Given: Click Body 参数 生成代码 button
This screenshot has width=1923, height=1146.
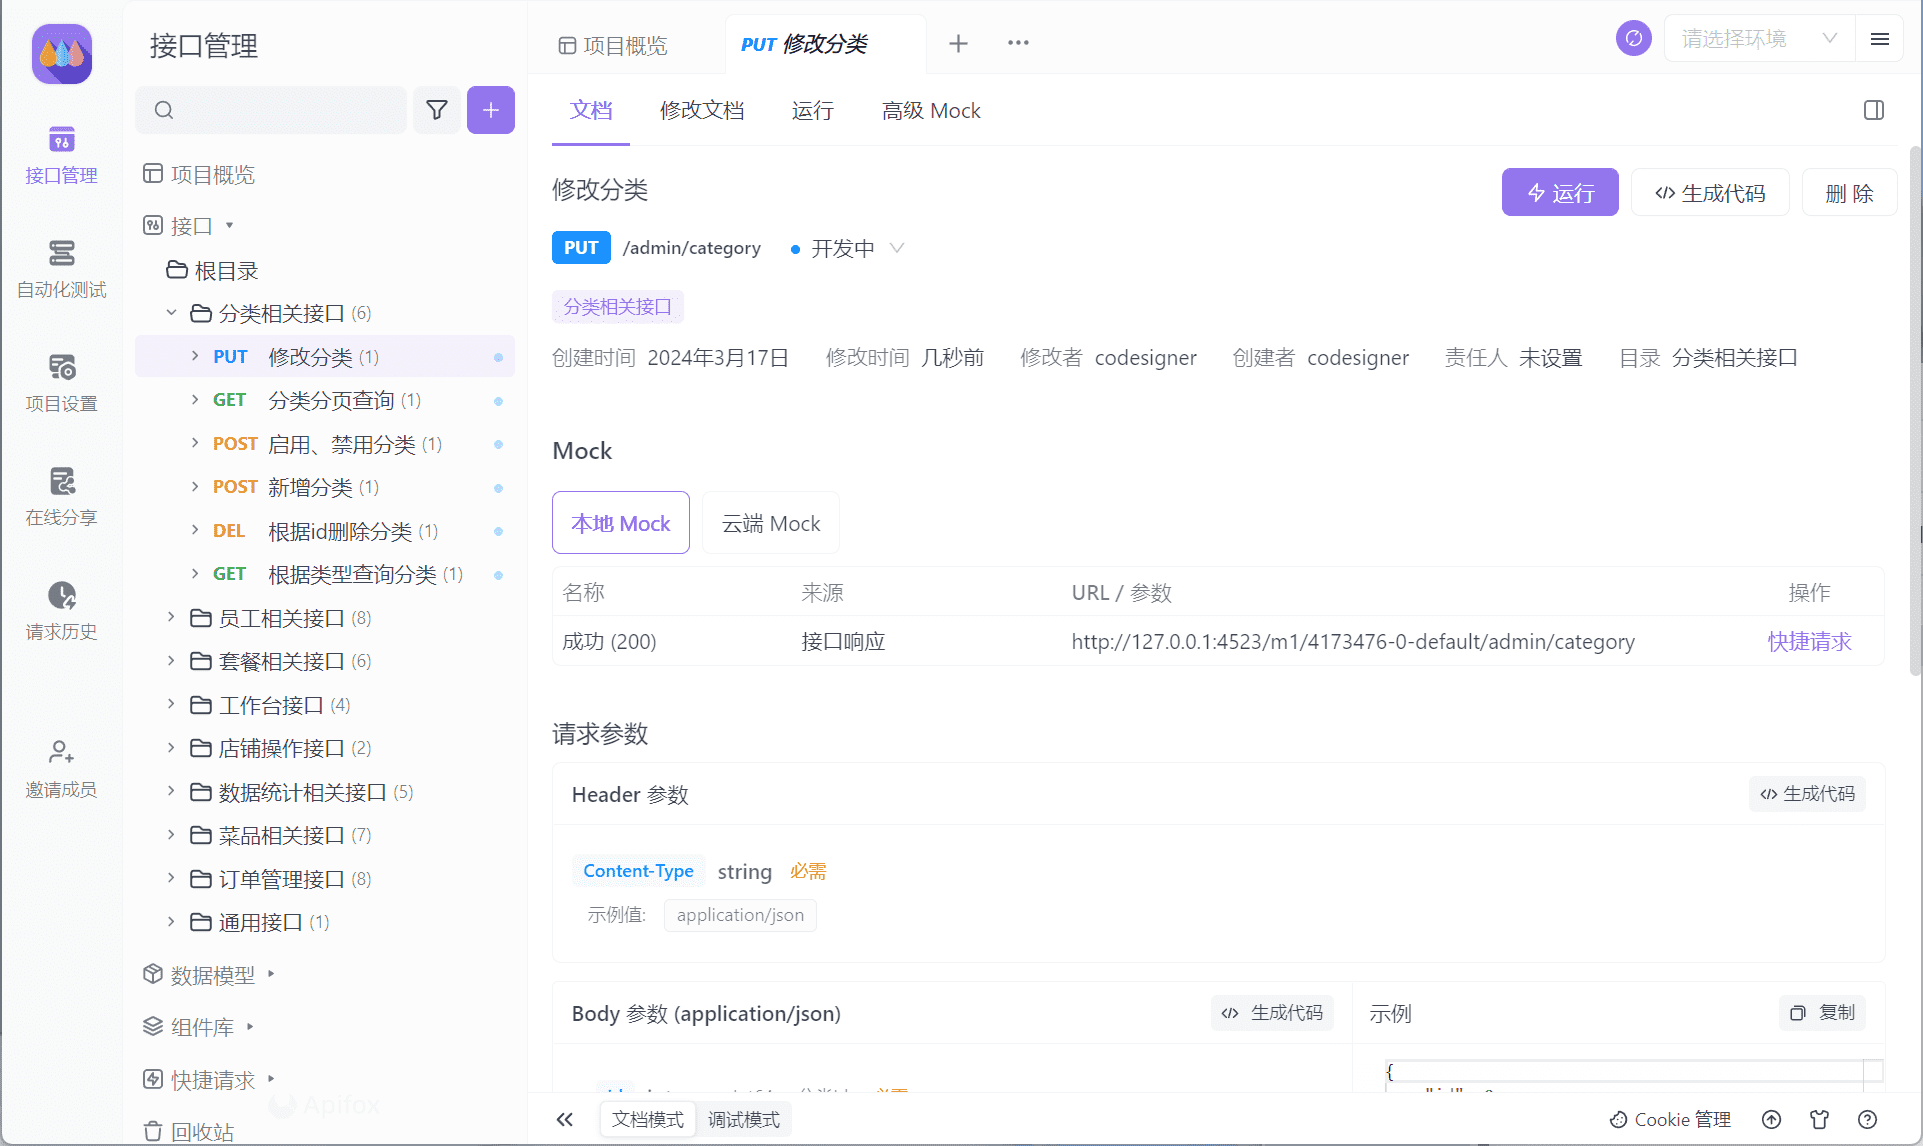Looking at the screenshot, I should click(1272, 1013).
